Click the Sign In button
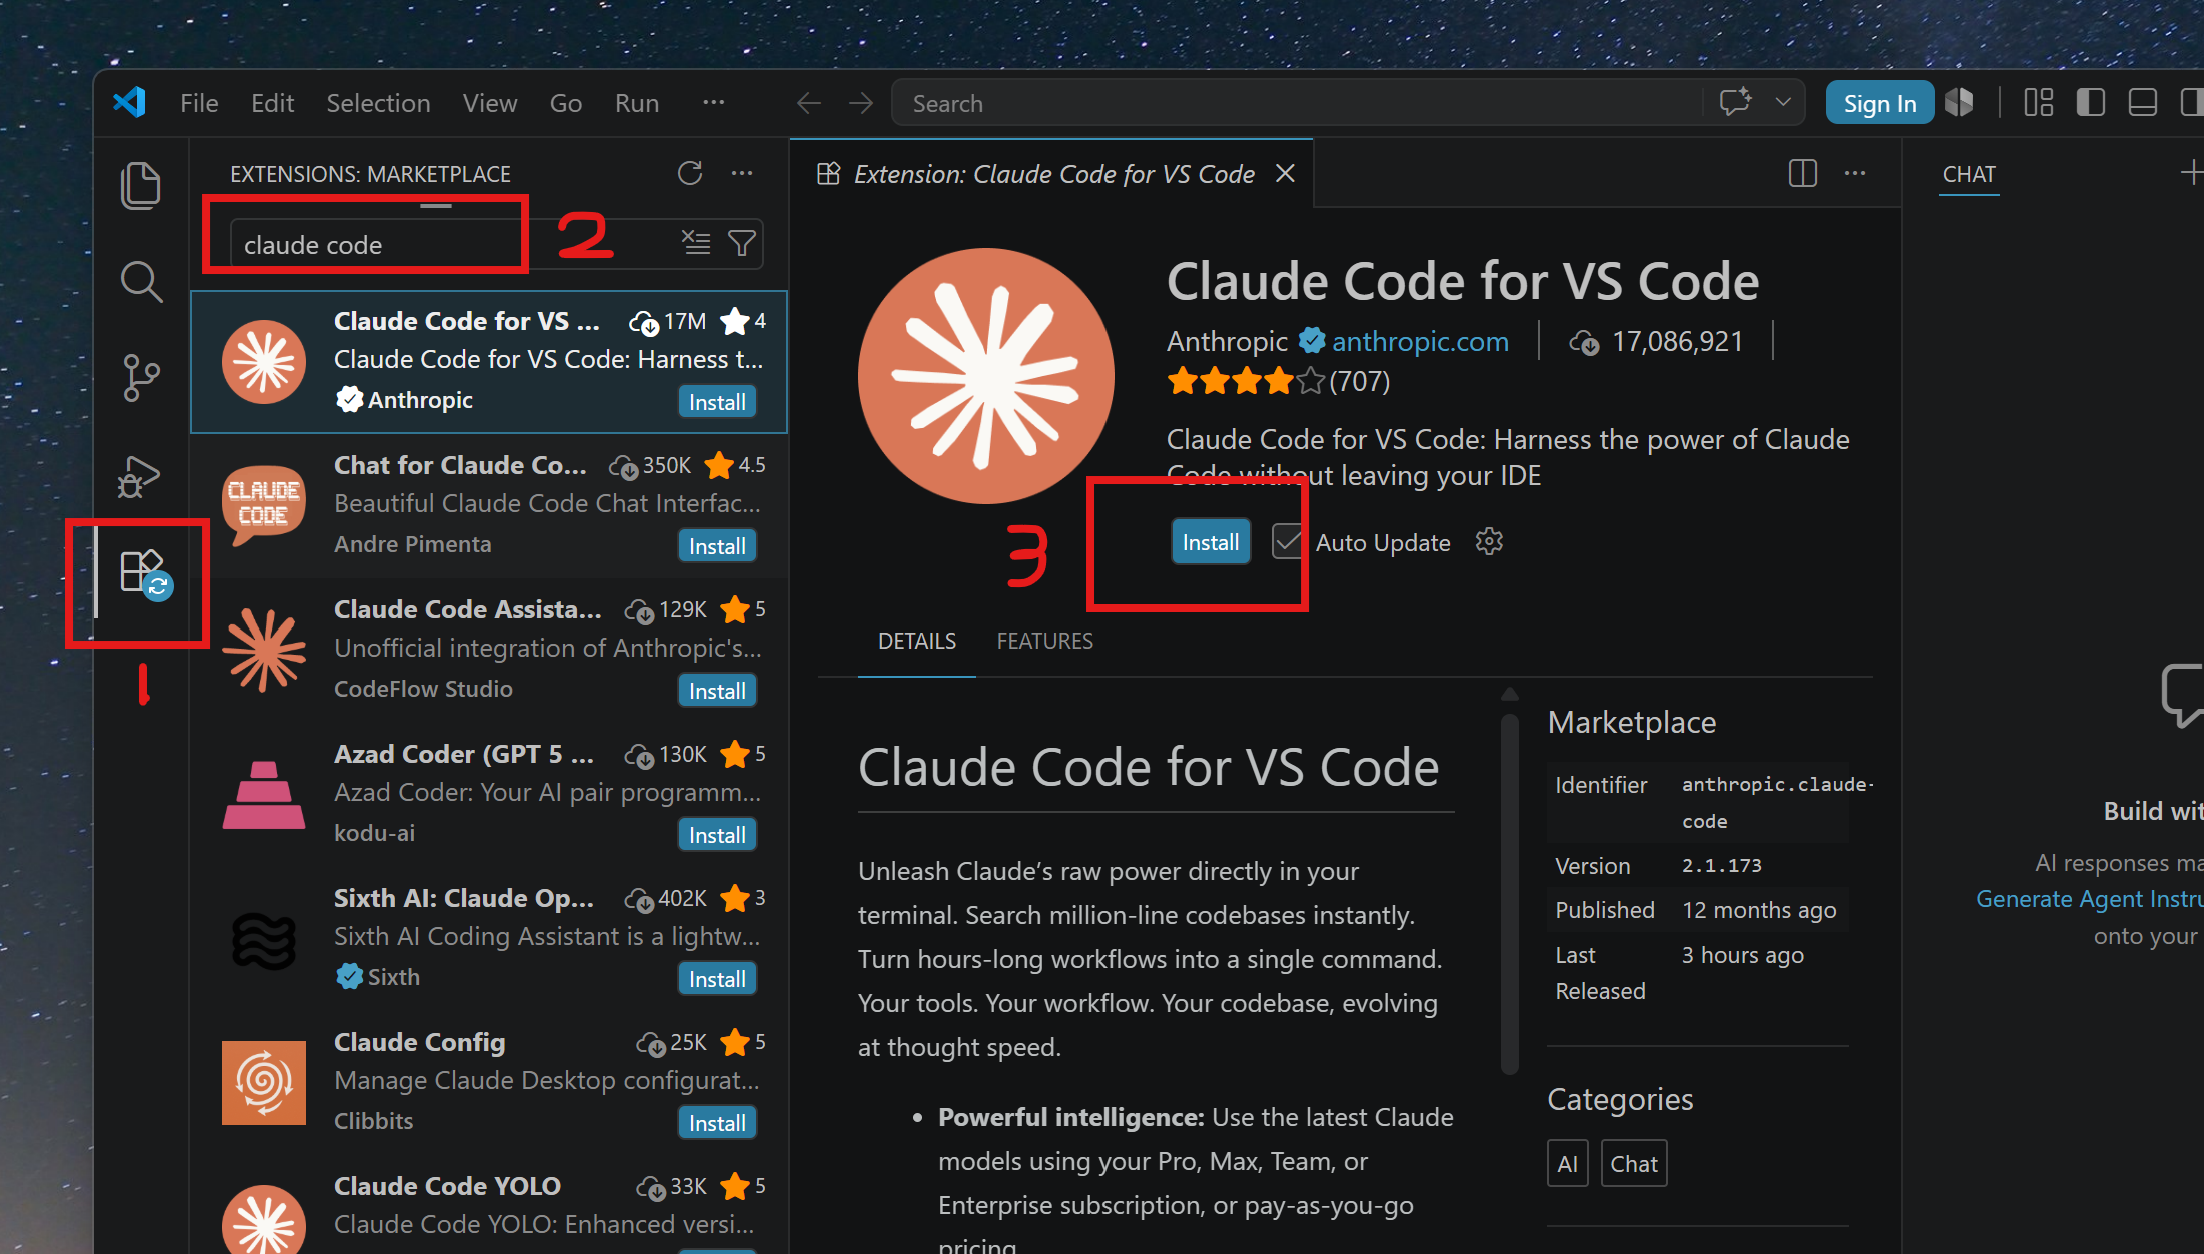The height and width of the screenshot is (1254, 2204). click(x=1880, y=103)
